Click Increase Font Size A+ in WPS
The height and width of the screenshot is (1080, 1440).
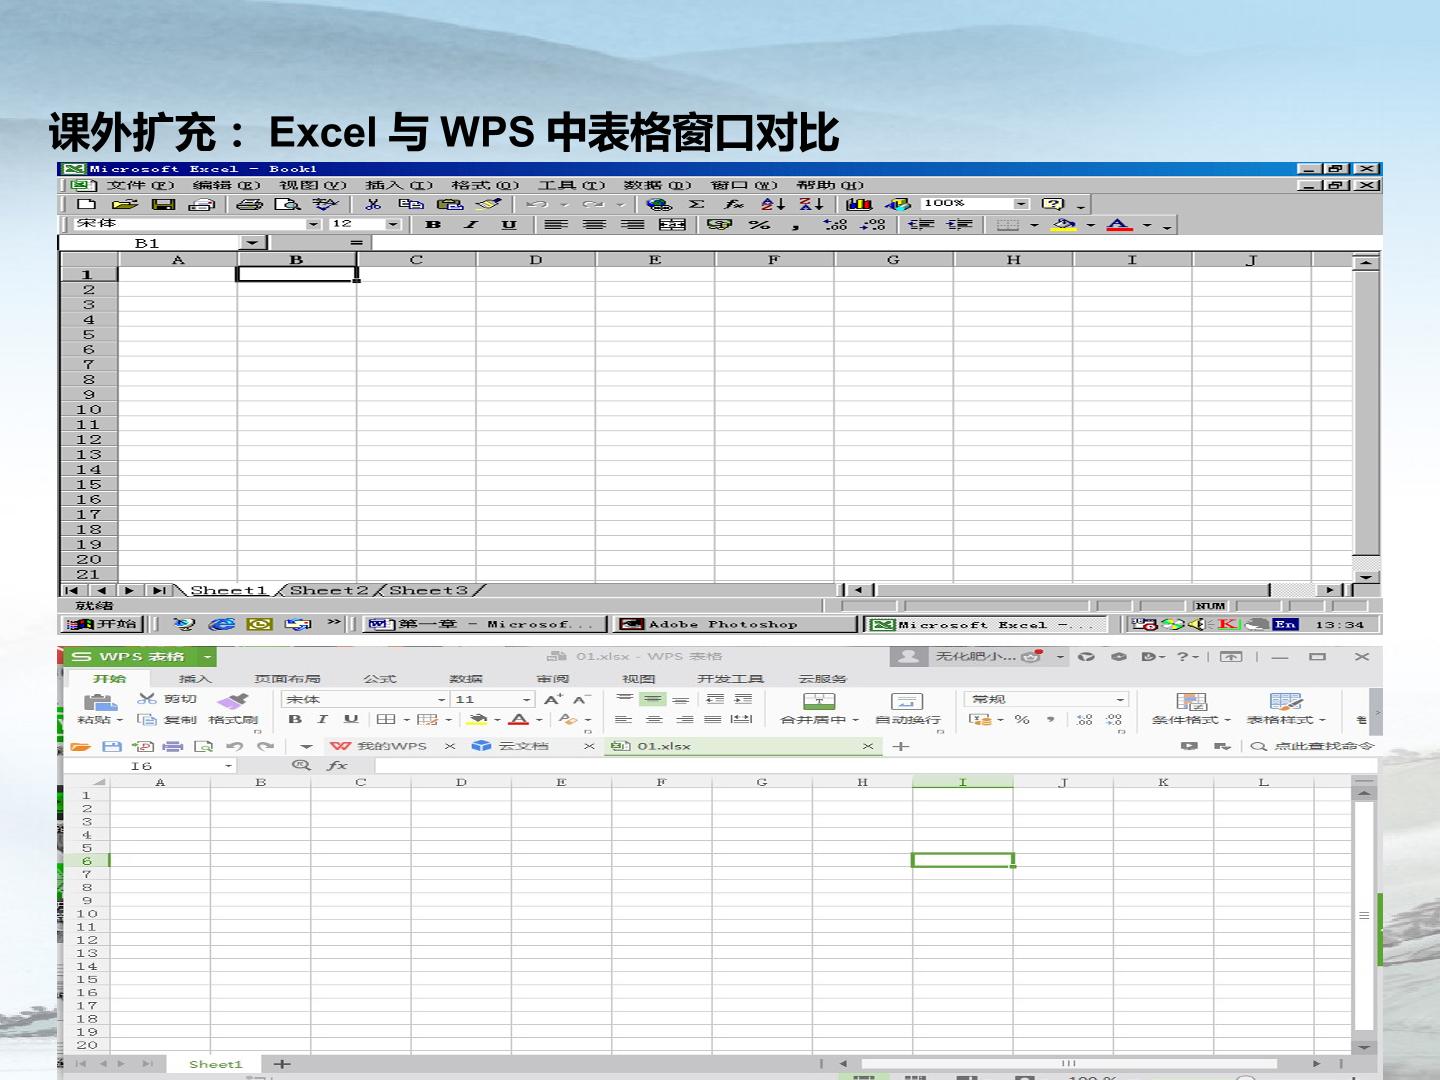point(553,700)
